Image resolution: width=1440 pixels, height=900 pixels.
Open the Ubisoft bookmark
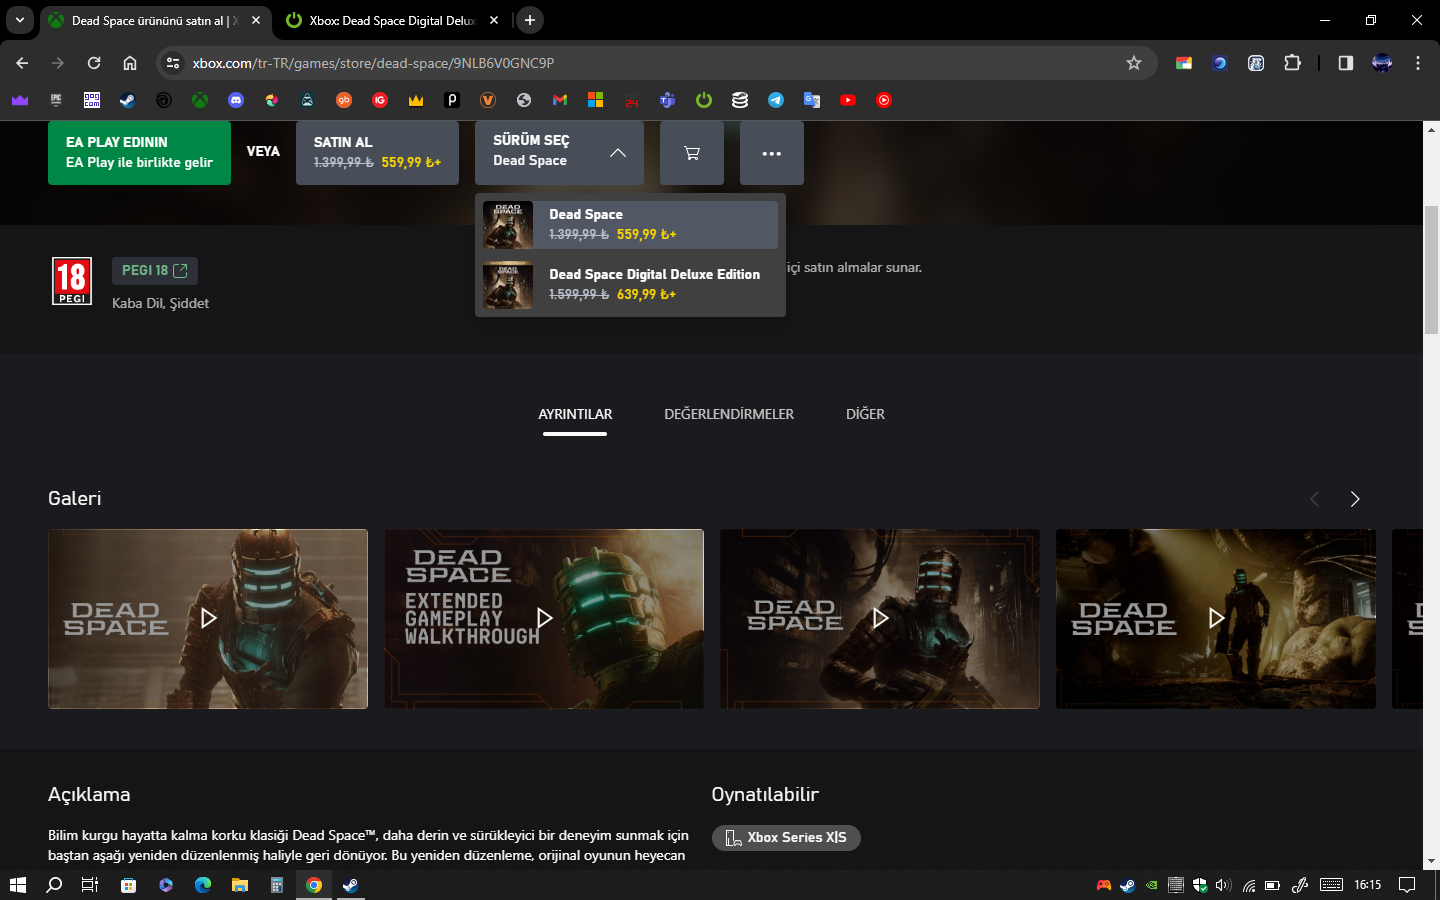164,100
